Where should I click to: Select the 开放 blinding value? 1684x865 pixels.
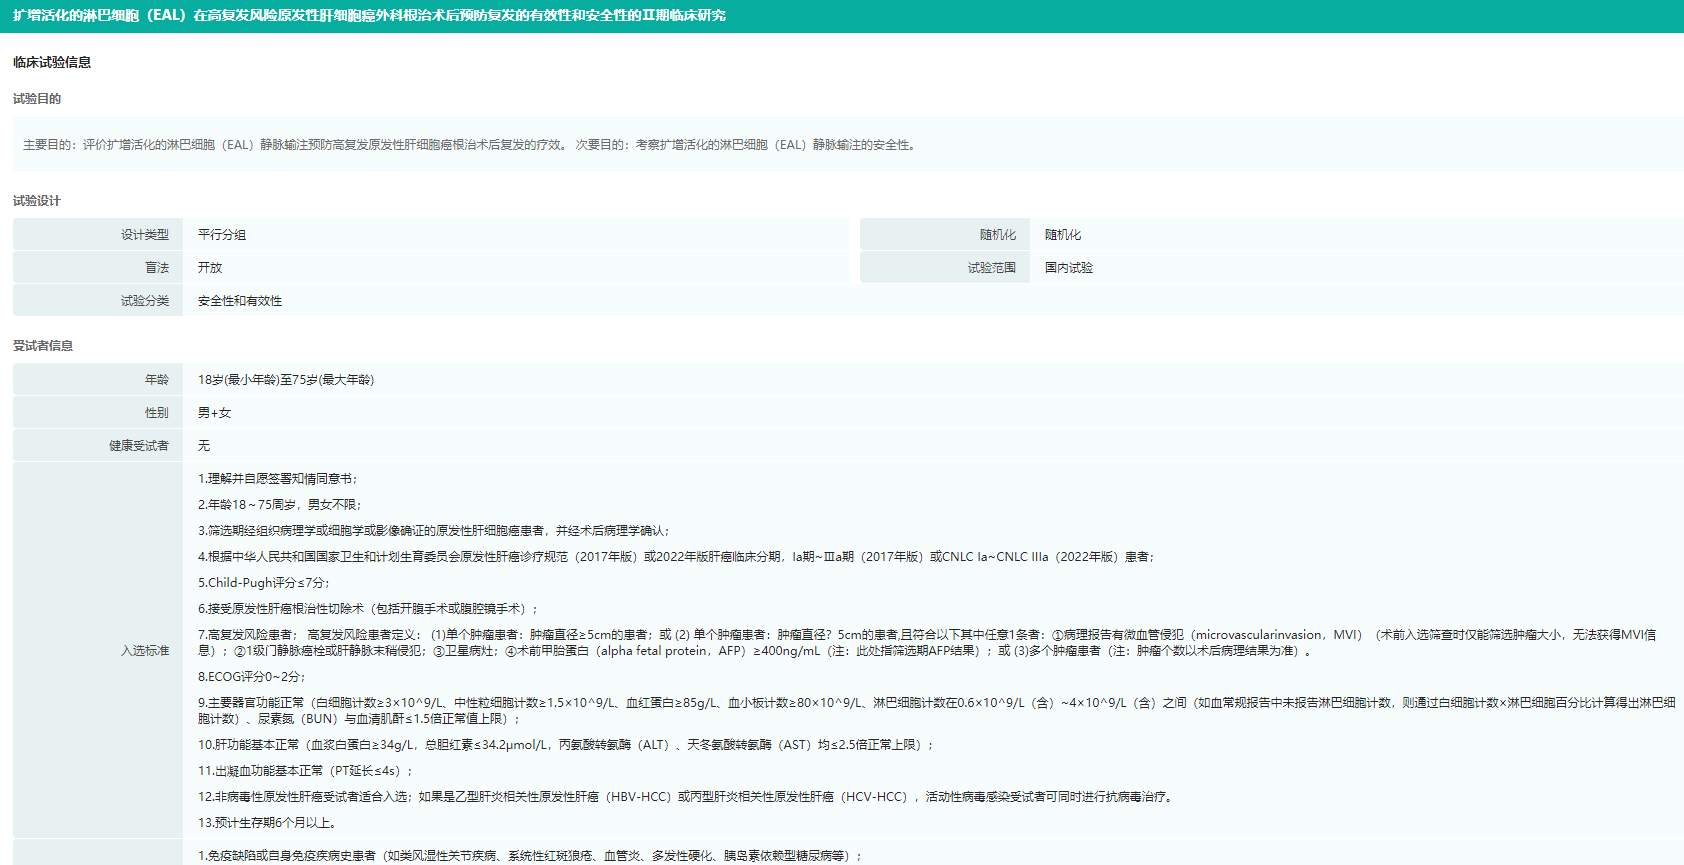tap(210, 268)
